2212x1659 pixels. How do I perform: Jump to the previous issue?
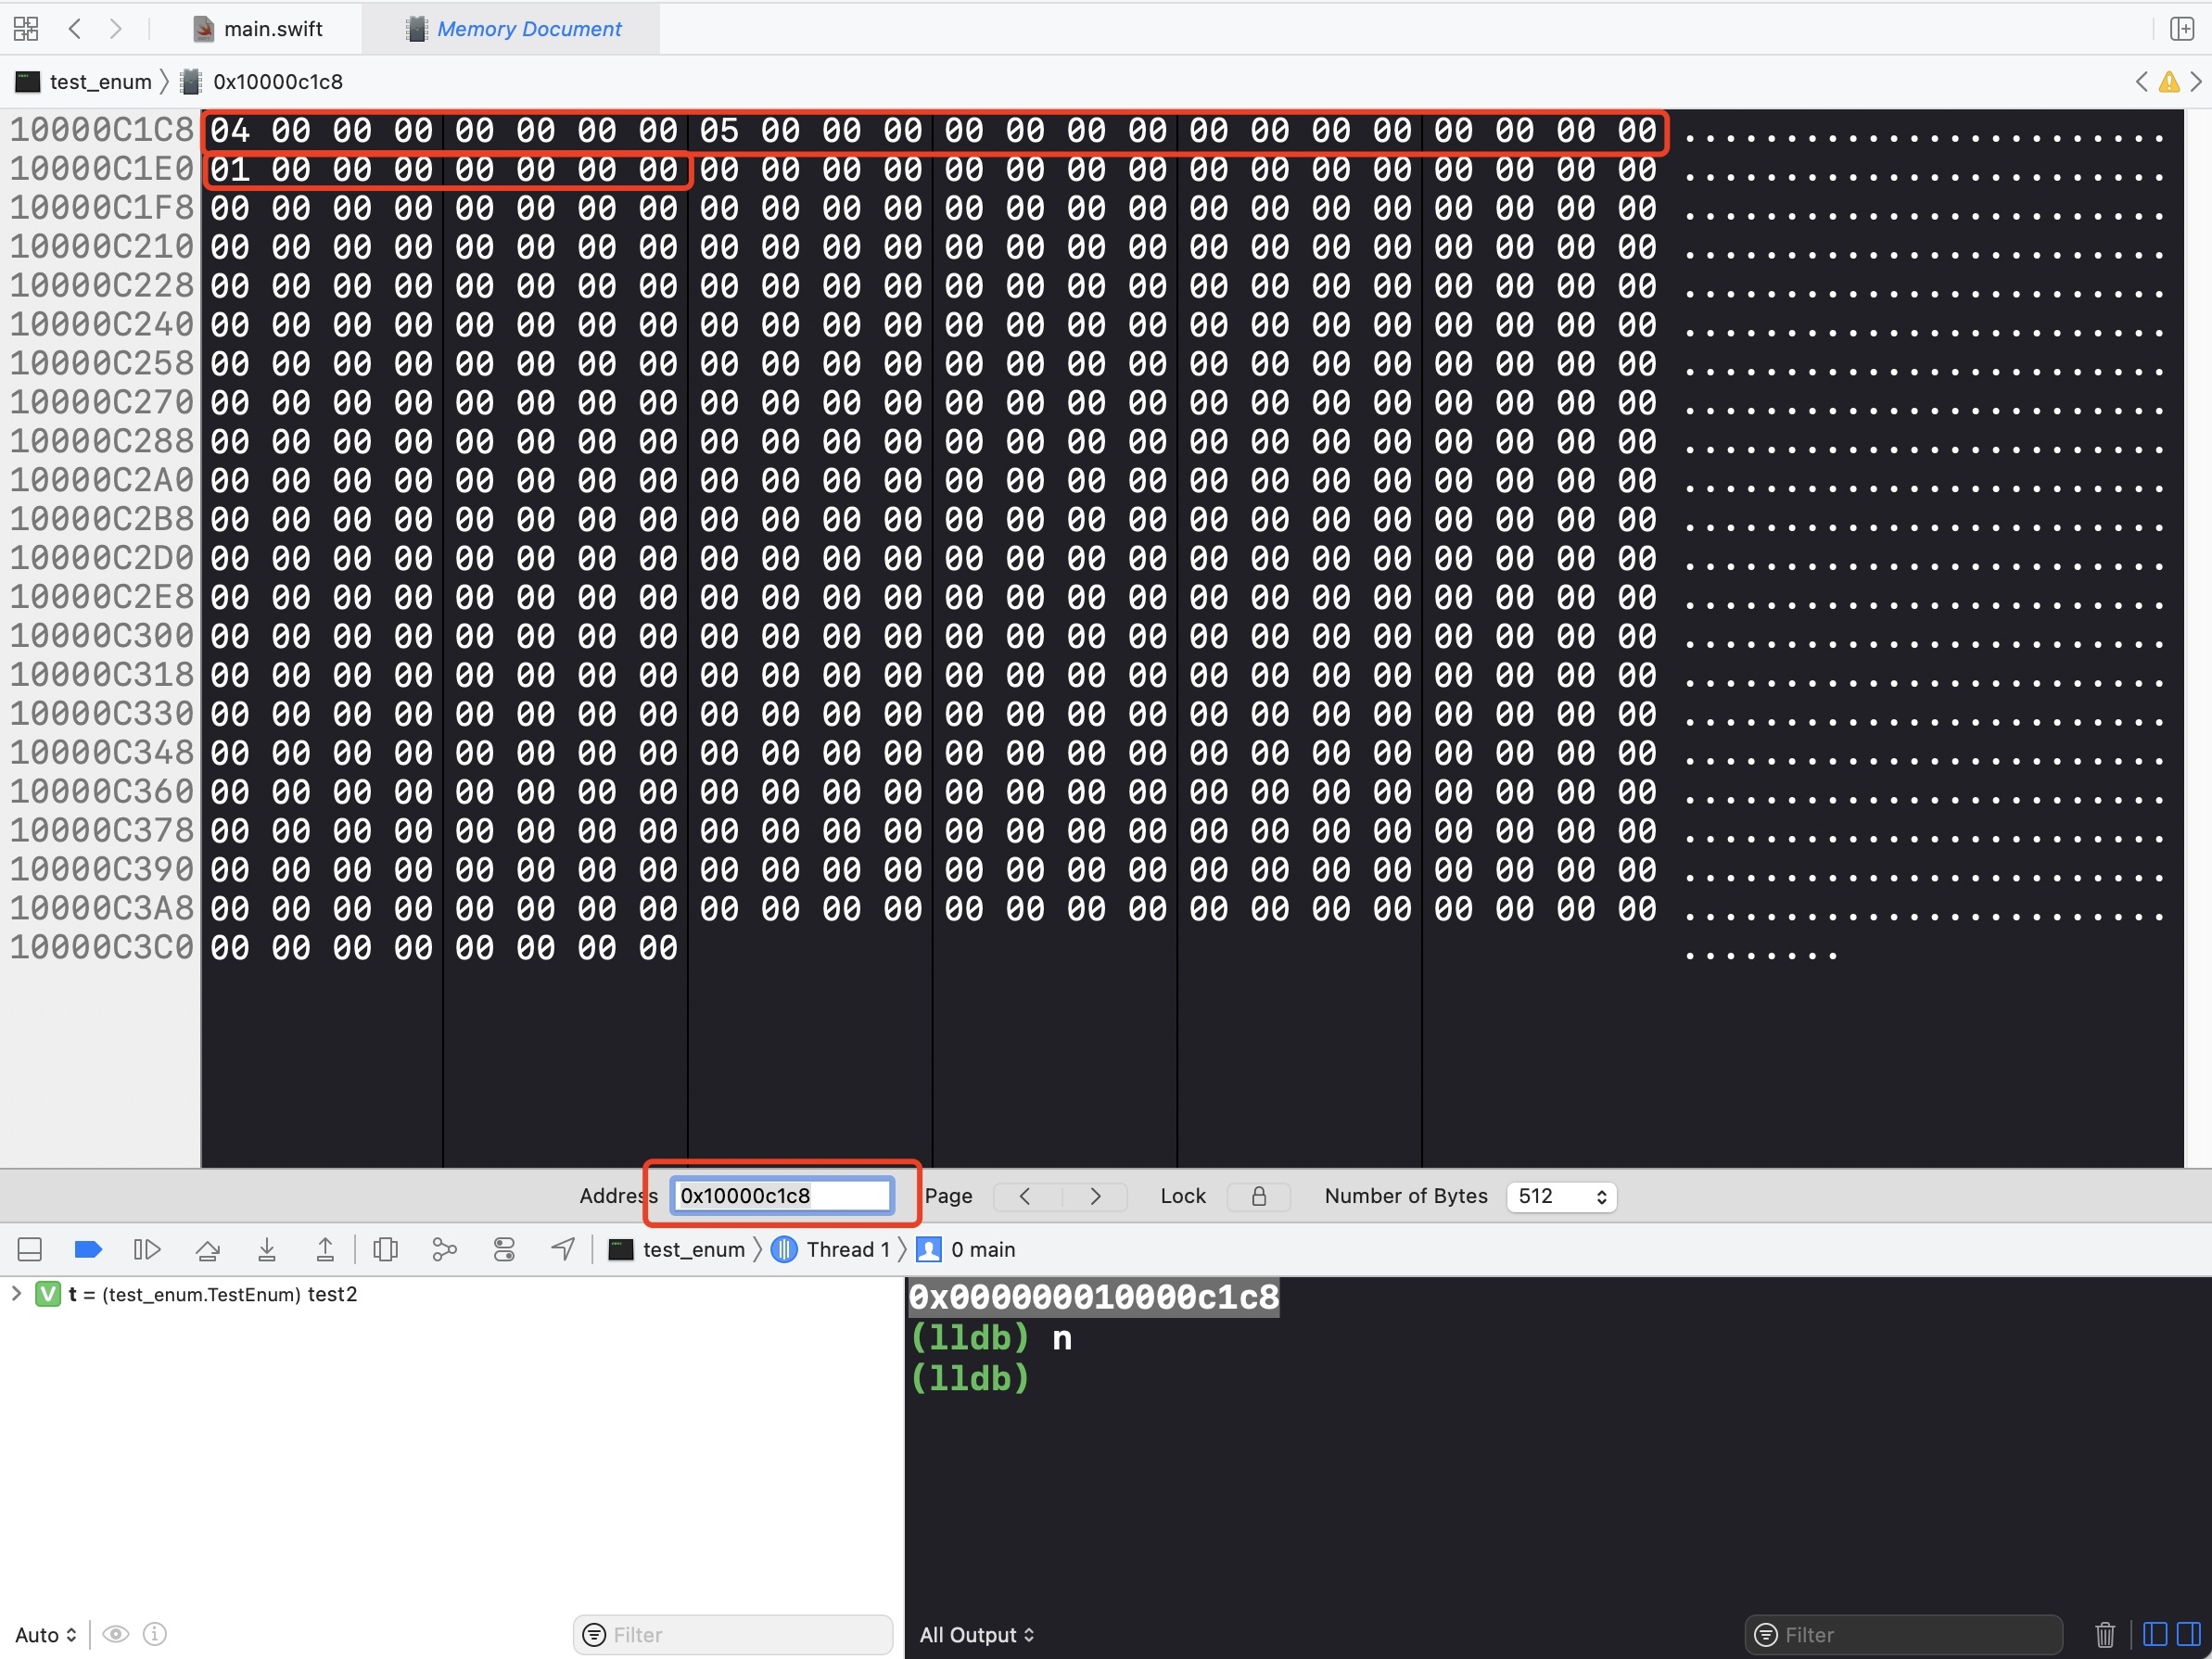[x=2142, y=82]
